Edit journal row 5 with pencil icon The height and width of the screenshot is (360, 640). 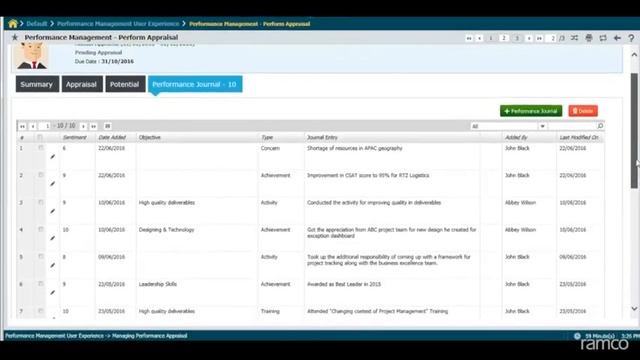(53, 265)
